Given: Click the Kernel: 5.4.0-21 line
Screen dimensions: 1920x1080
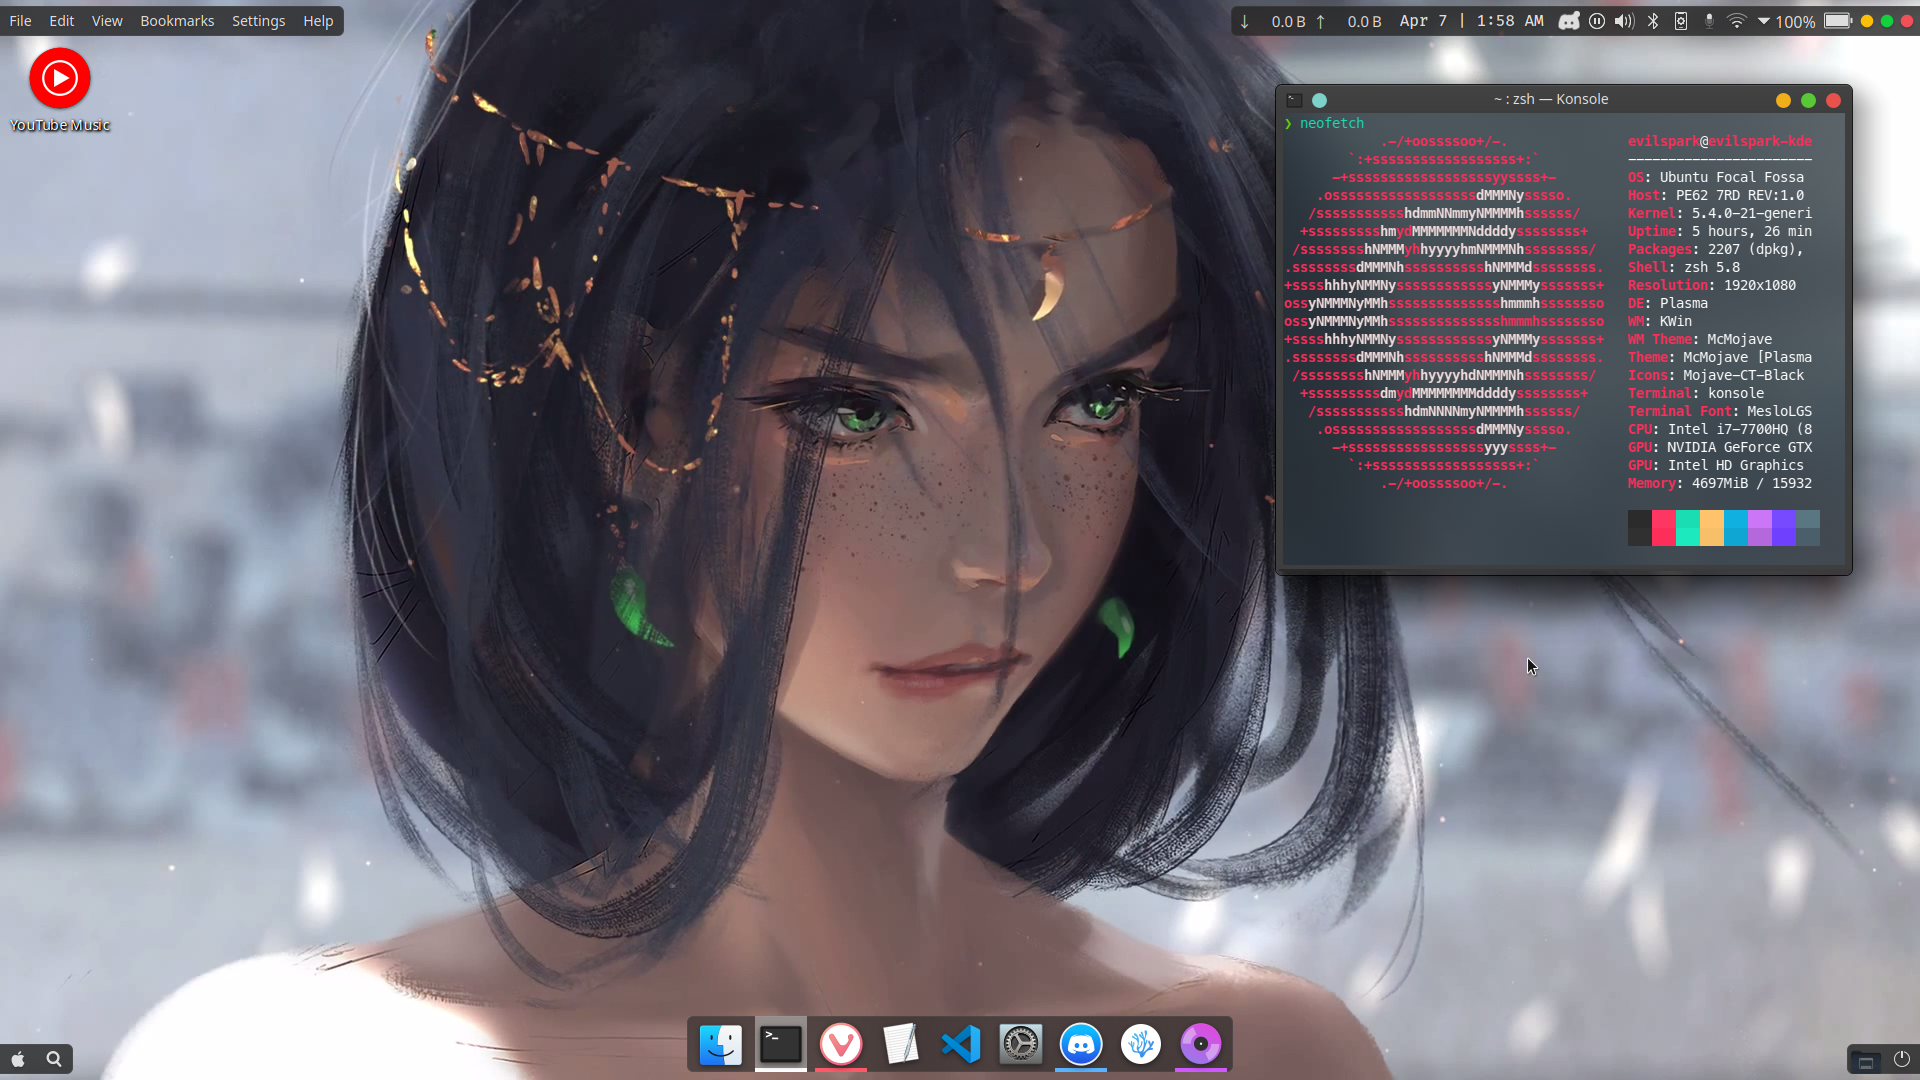Looking at the screenshot, I should pos(1720,213).
